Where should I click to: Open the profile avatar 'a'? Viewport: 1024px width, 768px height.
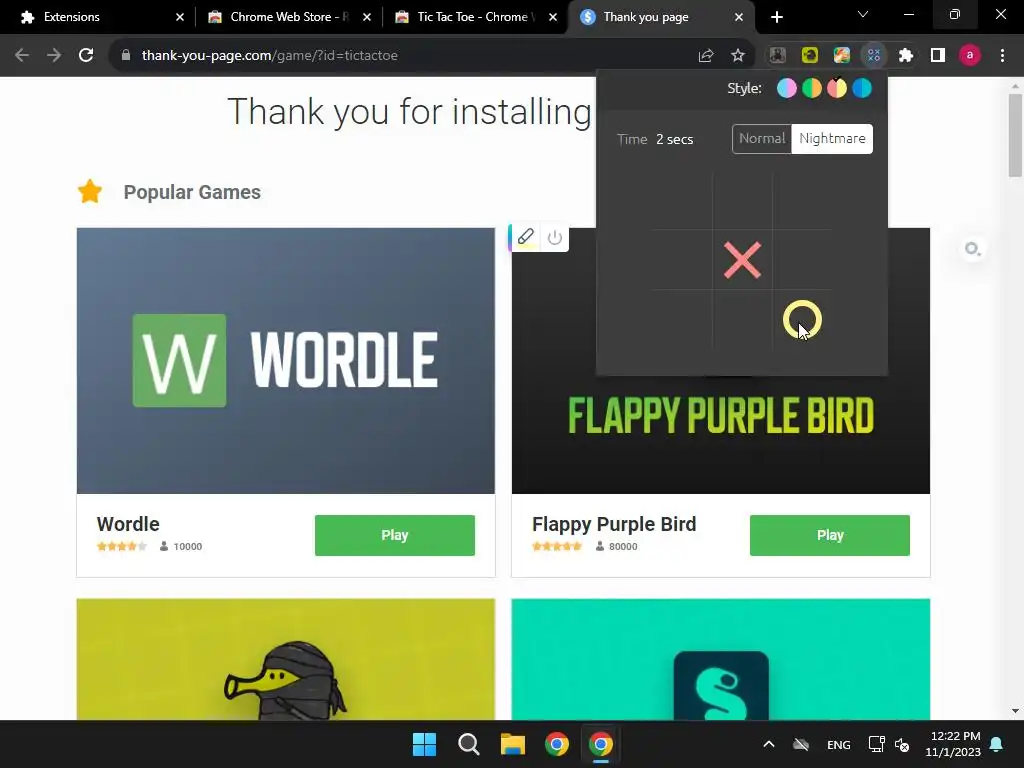point(970,56)
